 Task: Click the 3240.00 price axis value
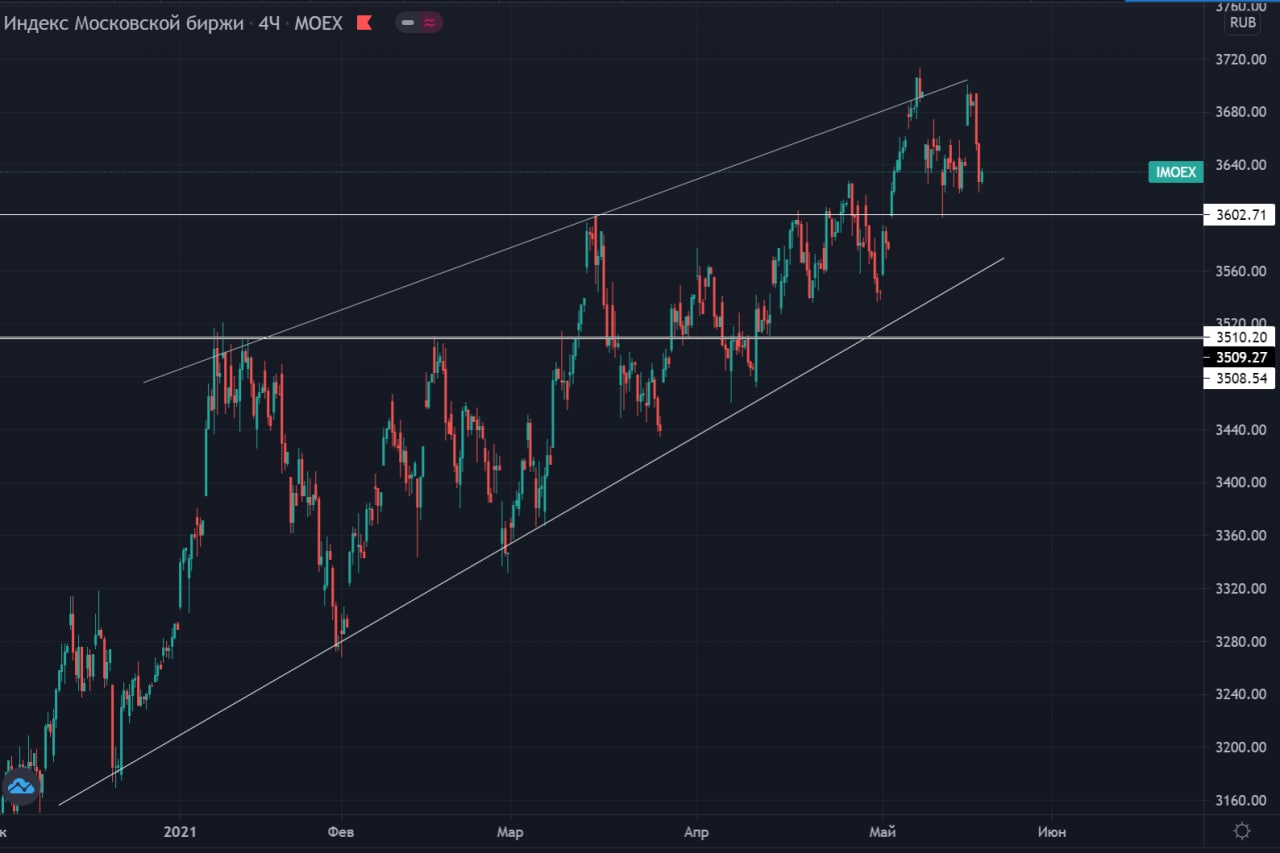[1241, 694]
